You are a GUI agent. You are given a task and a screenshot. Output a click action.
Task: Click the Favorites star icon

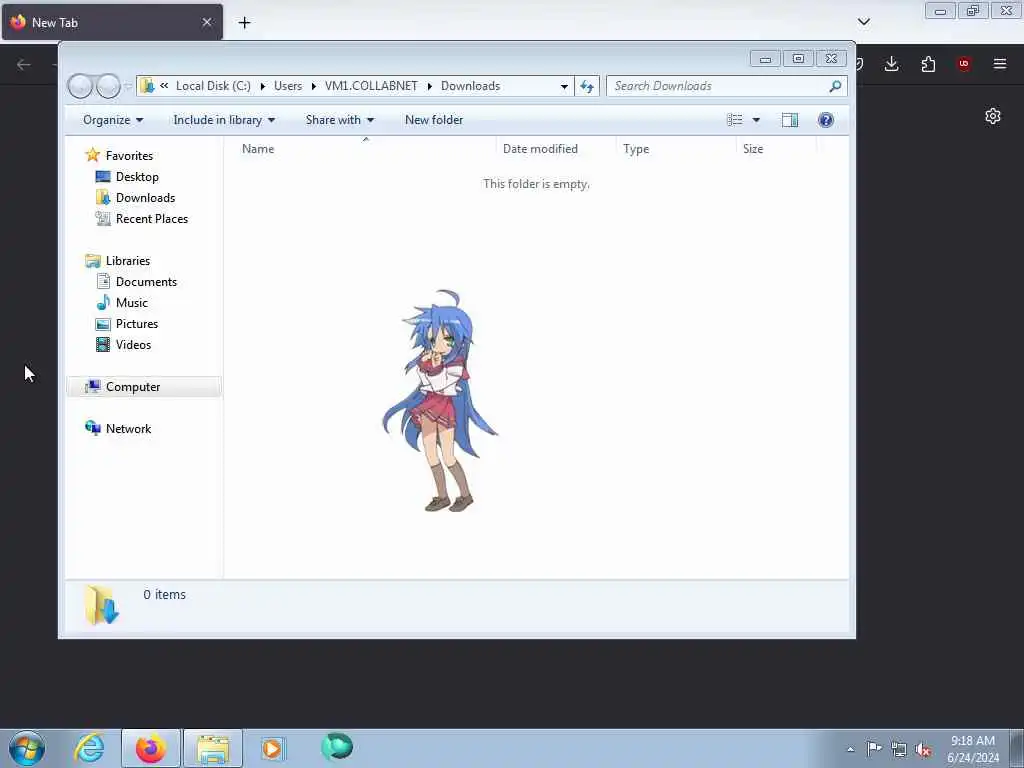tap(93, 155)
